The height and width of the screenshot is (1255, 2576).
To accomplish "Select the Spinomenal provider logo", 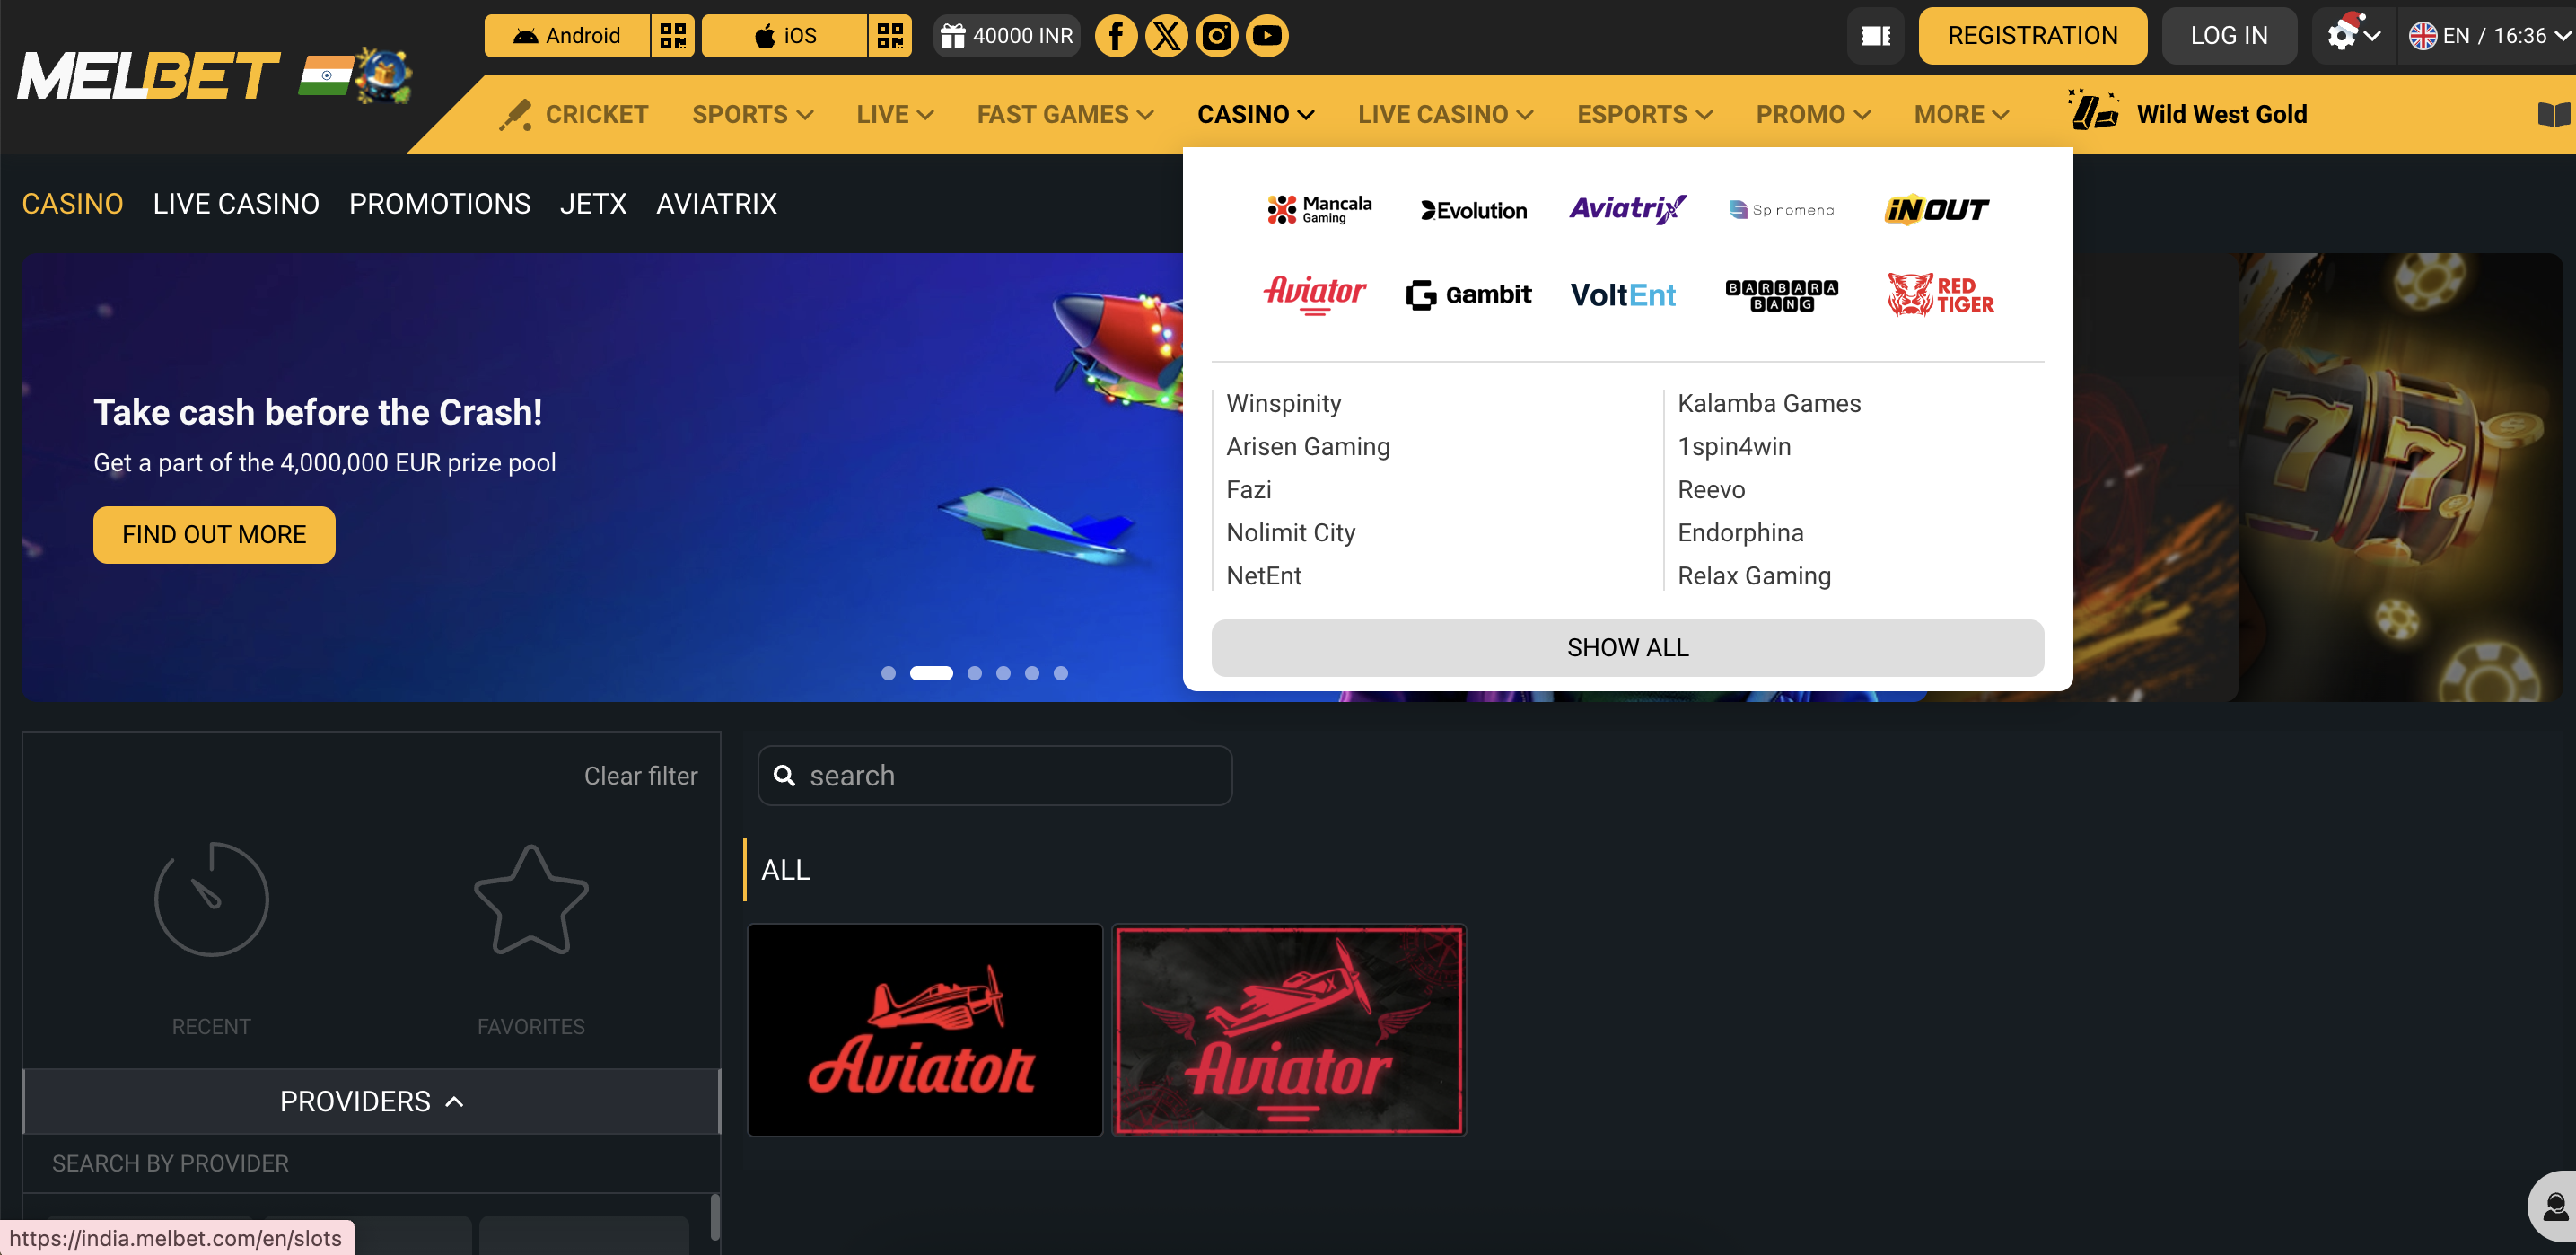I will click(1783, 210).
